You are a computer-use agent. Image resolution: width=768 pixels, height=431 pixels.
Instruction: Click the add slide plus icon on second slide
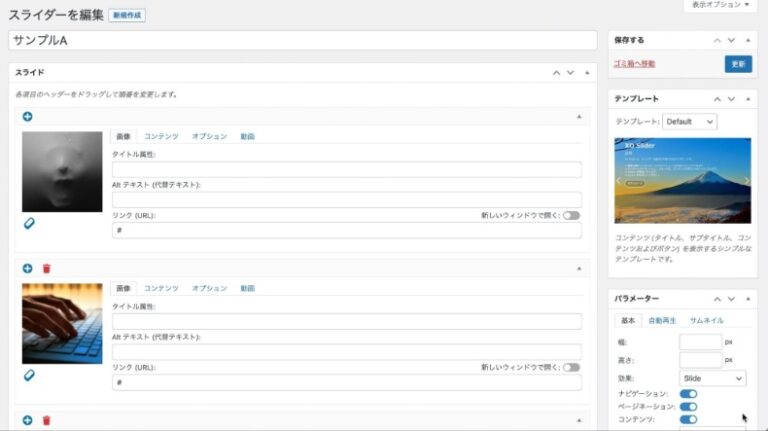[28, 269]
